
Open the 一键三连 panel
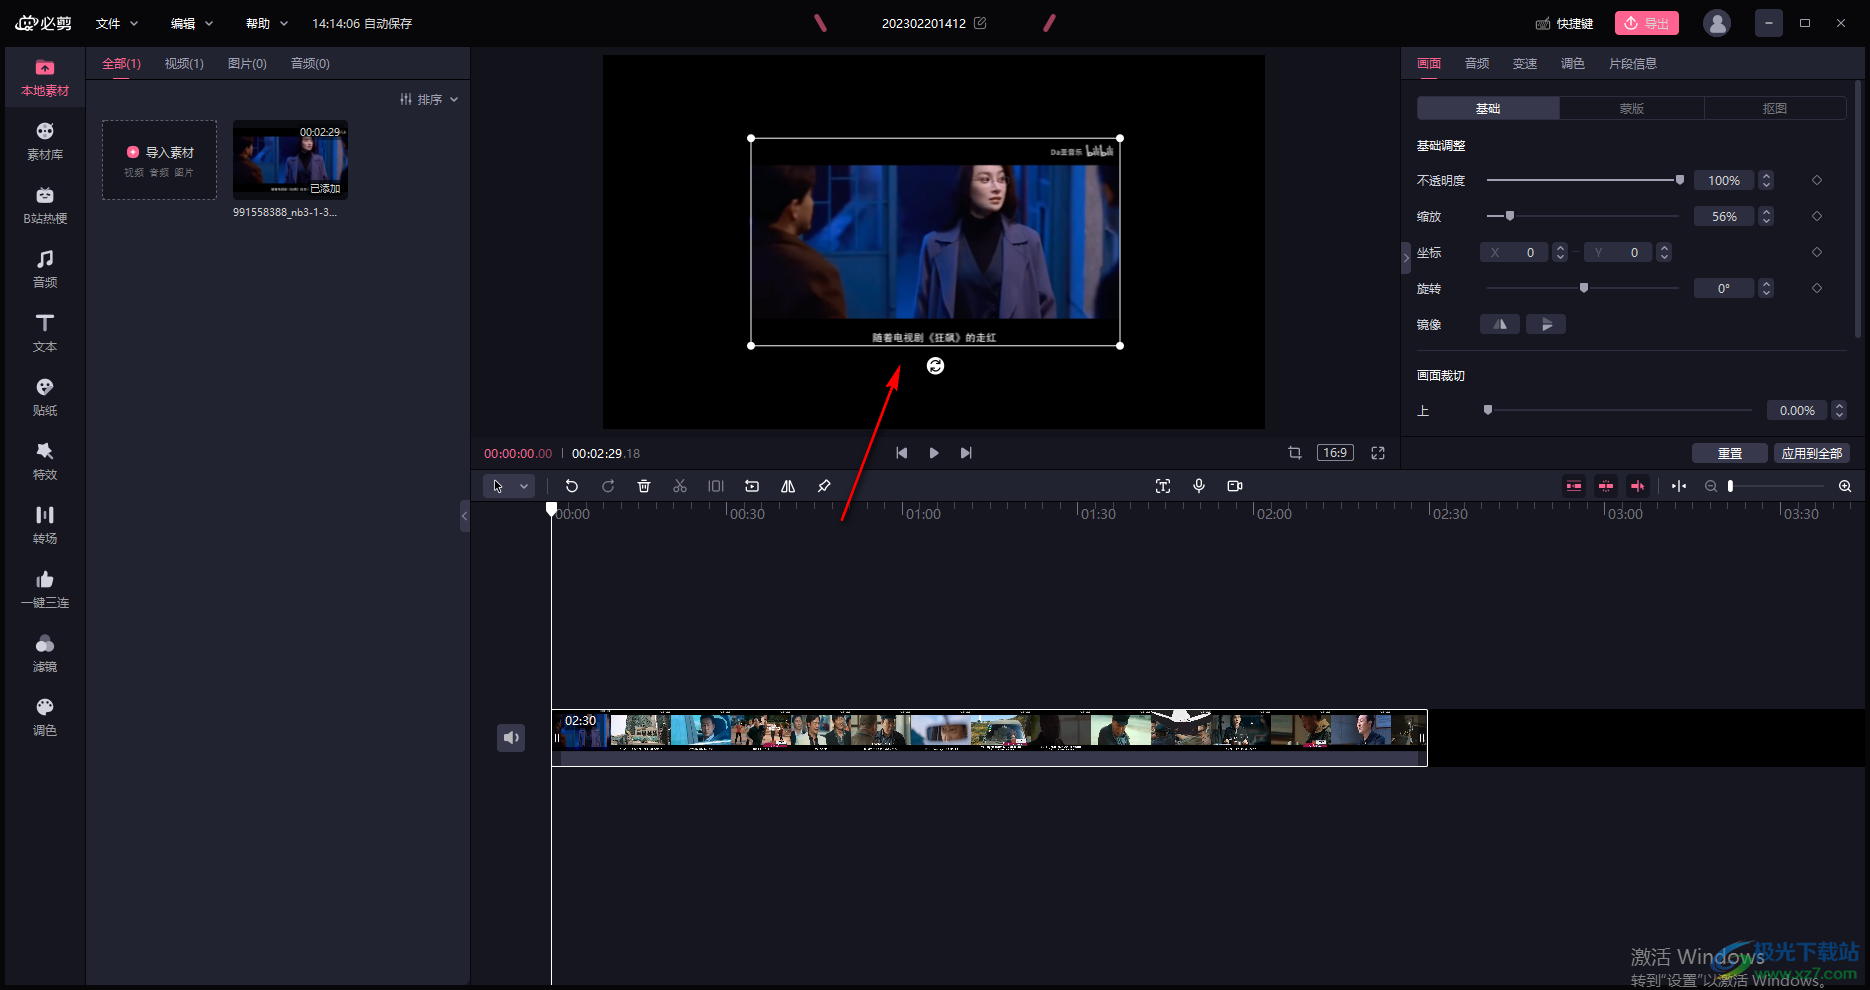(x=45, y=590)
